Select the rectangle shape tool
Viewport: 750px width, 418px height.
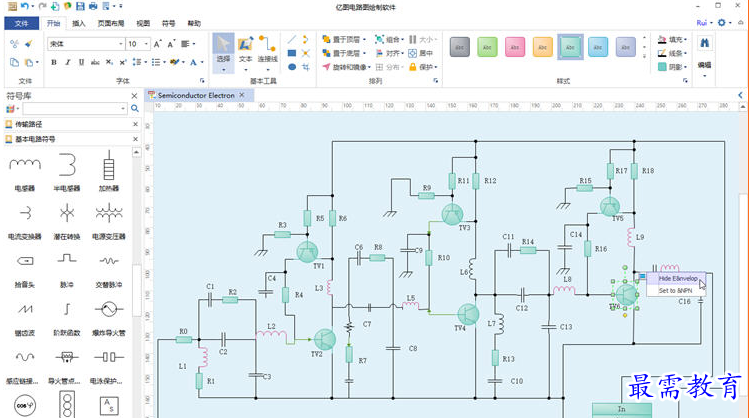pyautogui.click(x=292, y=53)
